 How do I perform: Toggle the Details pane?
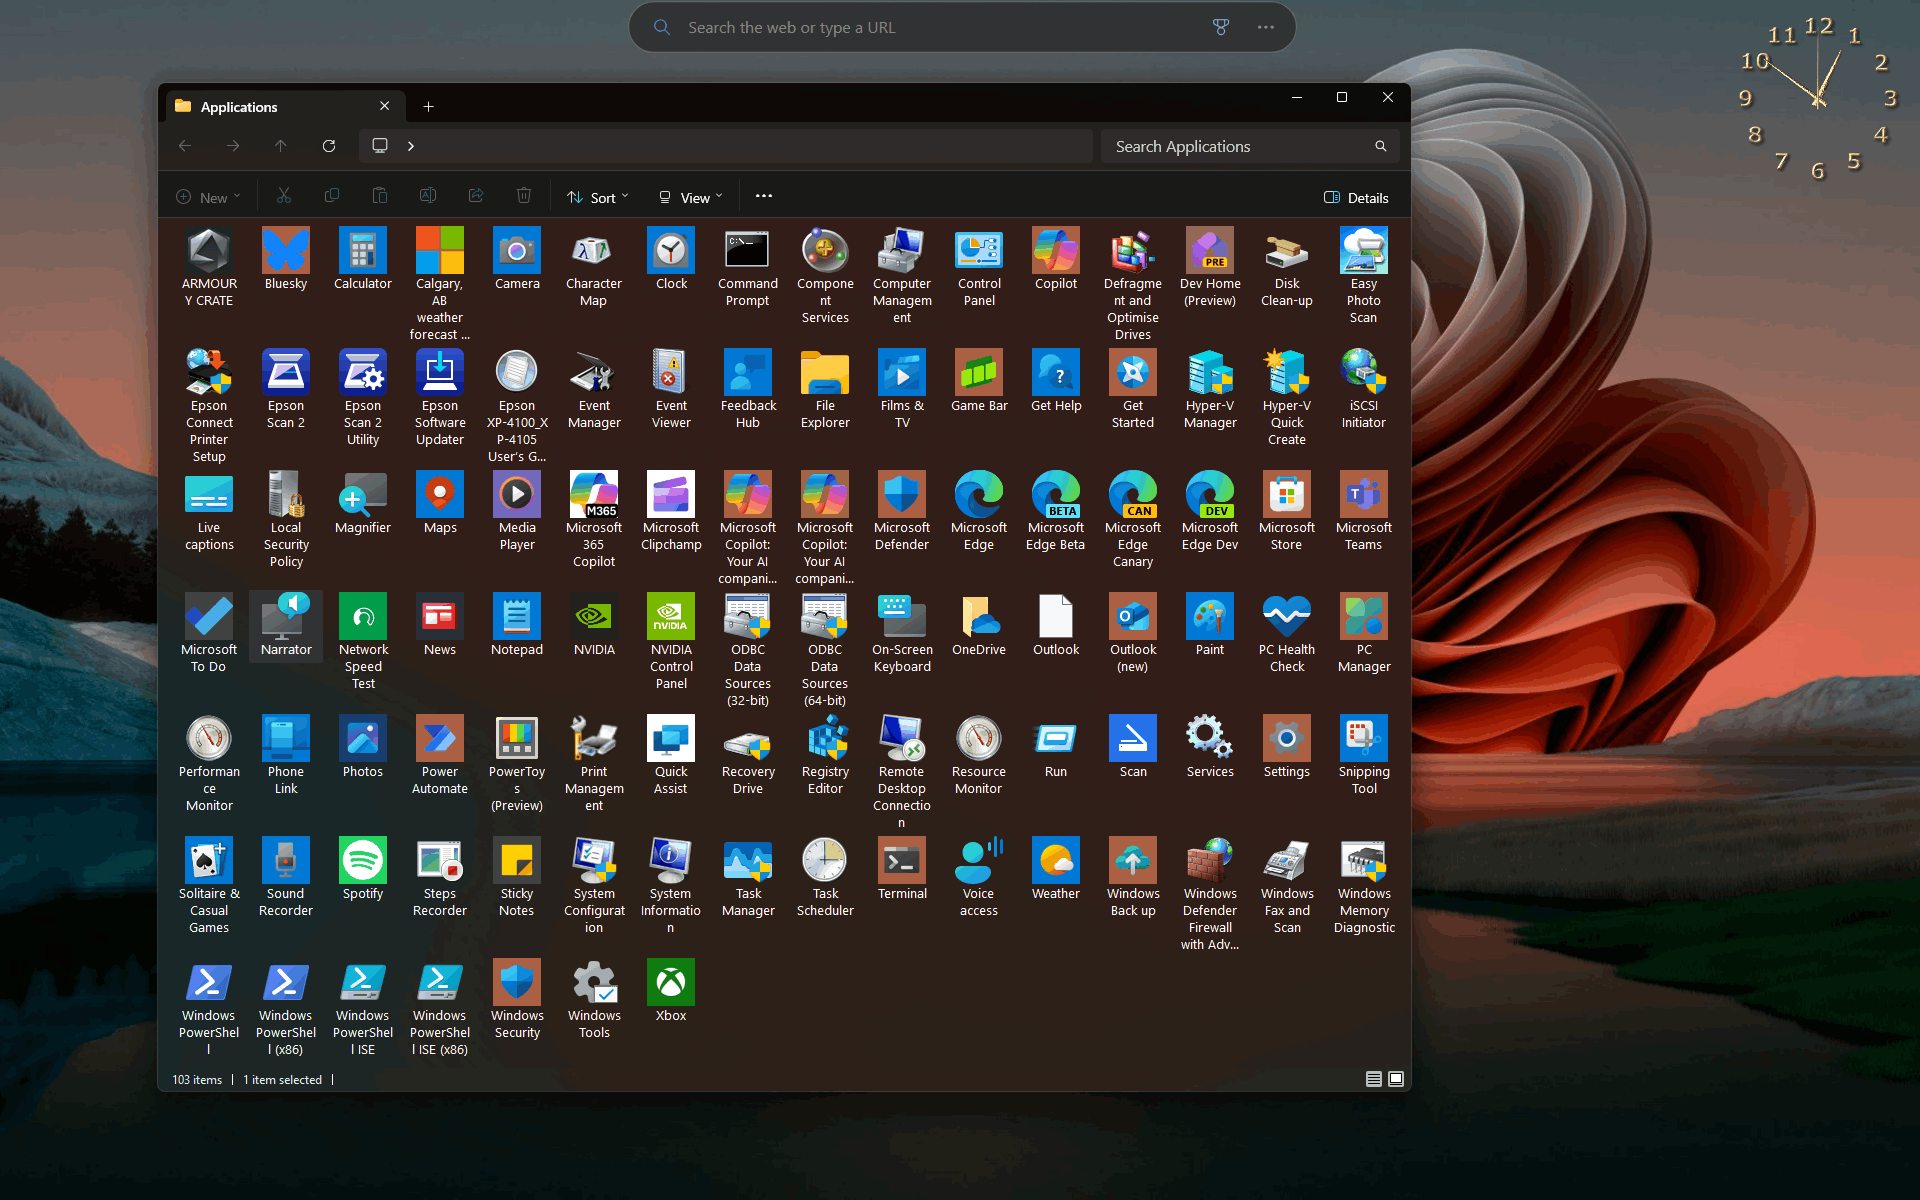click(x=1355, y=198)
